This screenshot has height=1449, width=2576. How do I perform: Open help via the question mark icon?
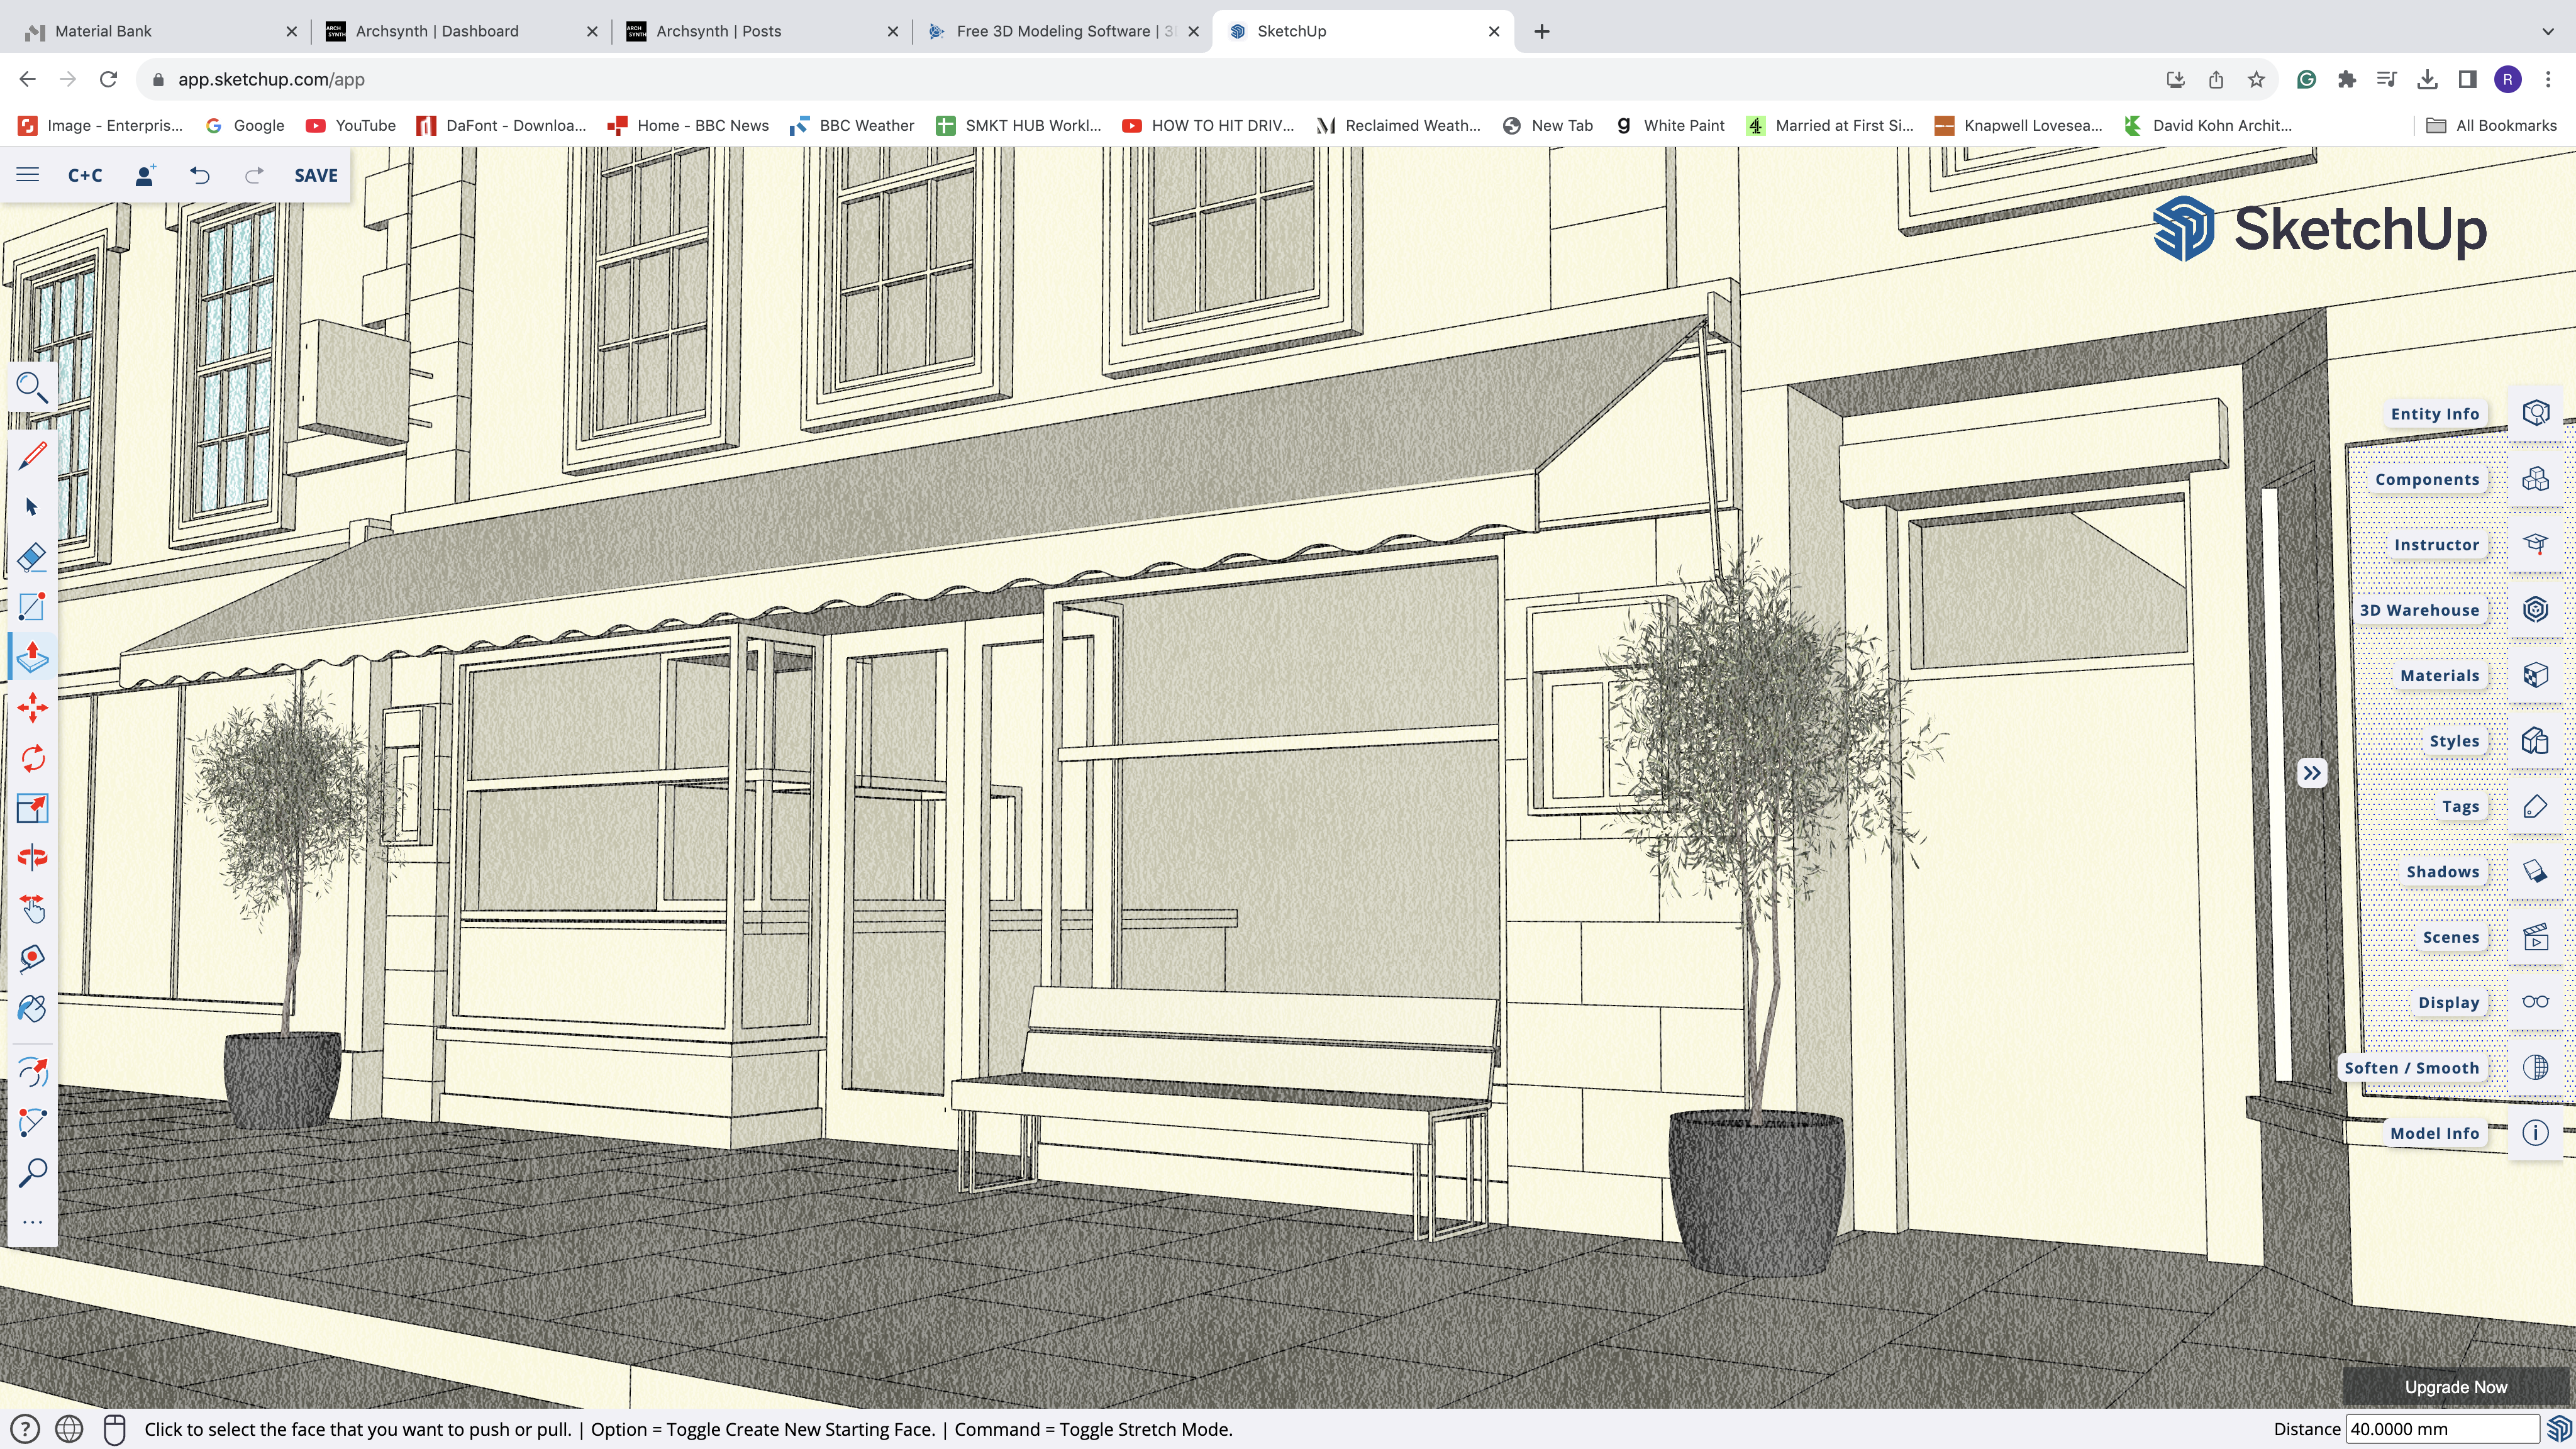point(24,1429)
